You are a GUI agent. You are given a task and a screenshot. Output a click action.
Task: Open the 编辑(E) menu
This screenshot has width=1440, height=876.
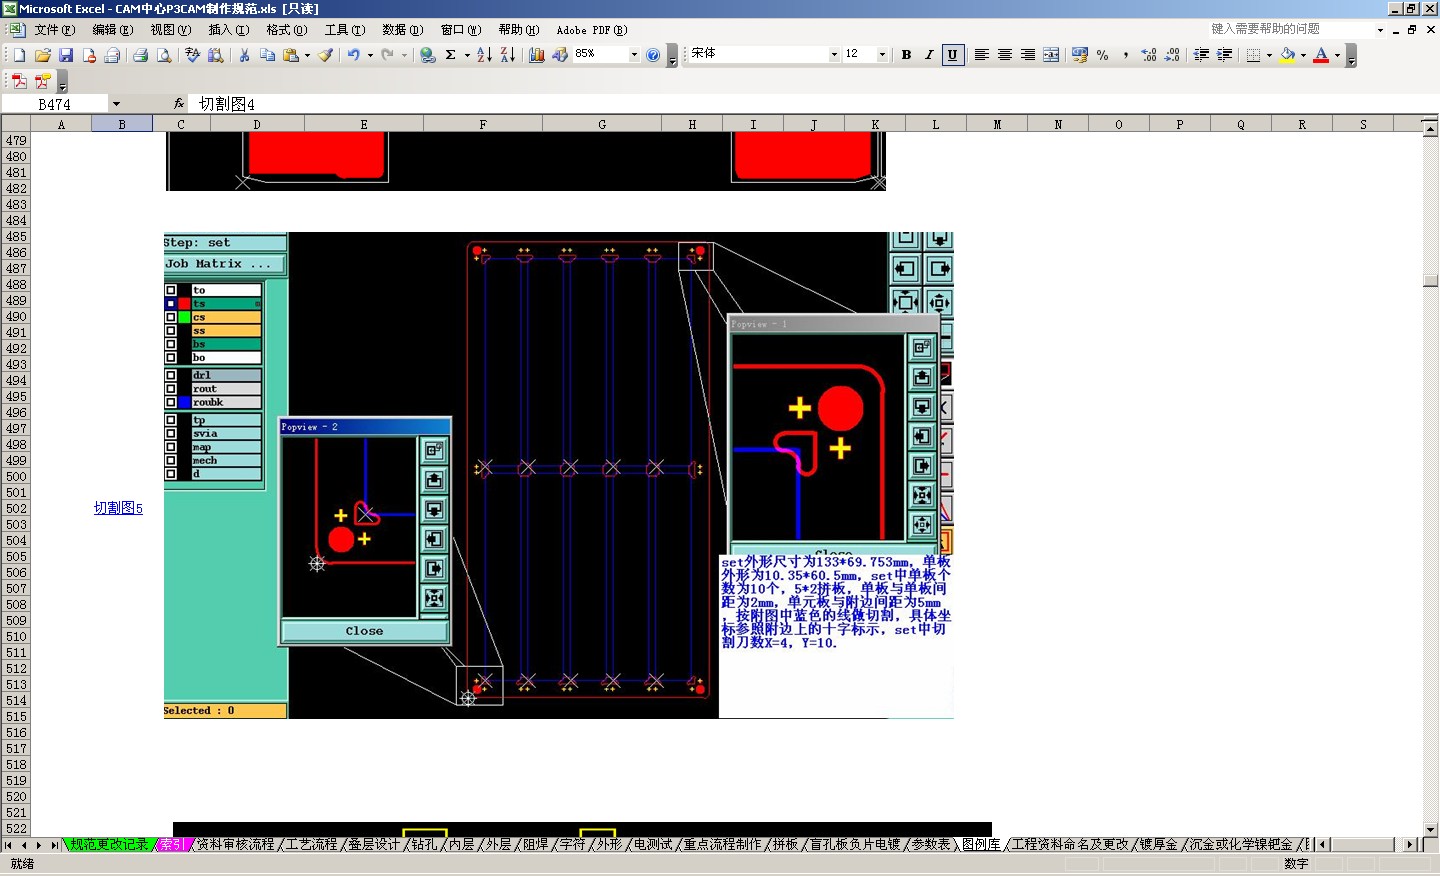113,30
